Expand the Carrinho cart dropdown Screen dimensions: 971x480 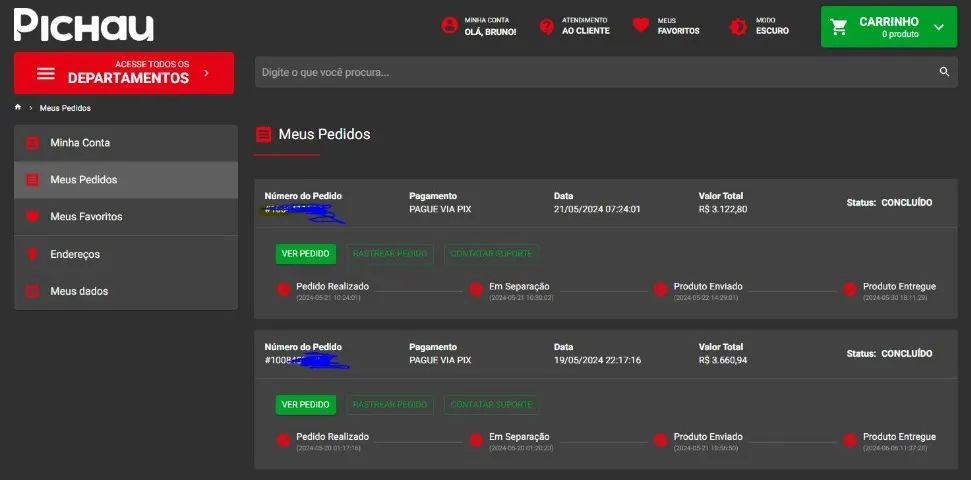point(938,27)
